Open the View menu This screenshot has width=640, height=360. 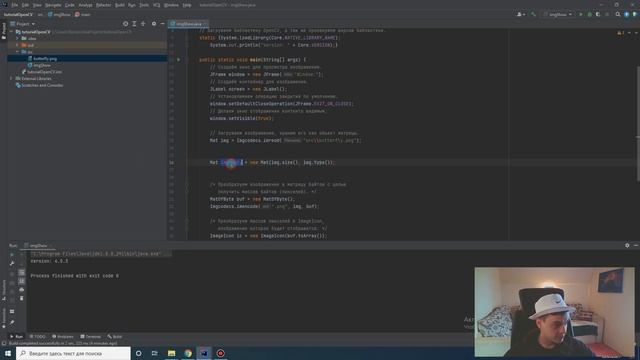(37, 5)
